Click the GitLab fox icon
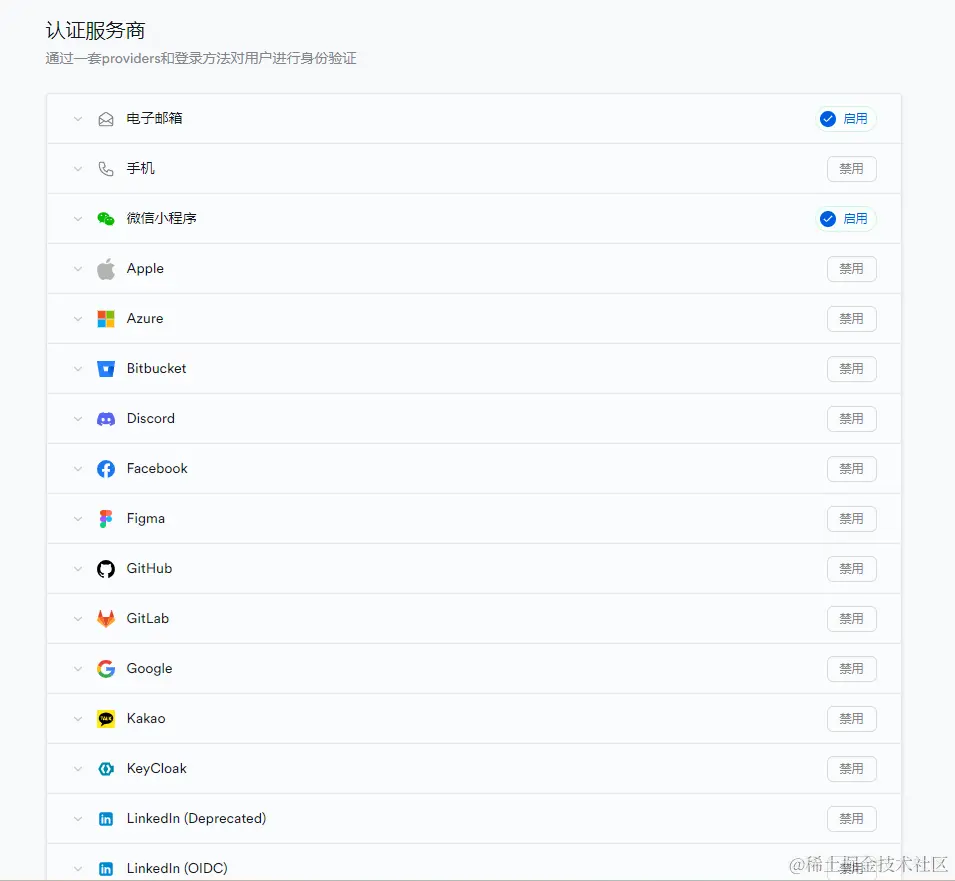The width and height of the screenshot is (955, 881). 106,619
